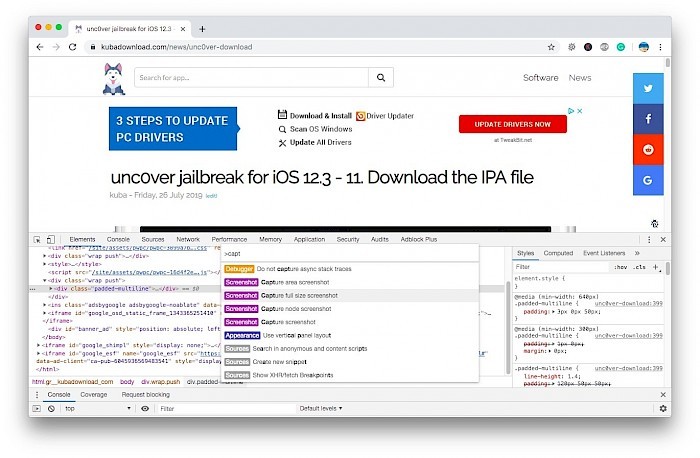Go back to previous page
Screen dimensions: 700x458
point(40,47)
